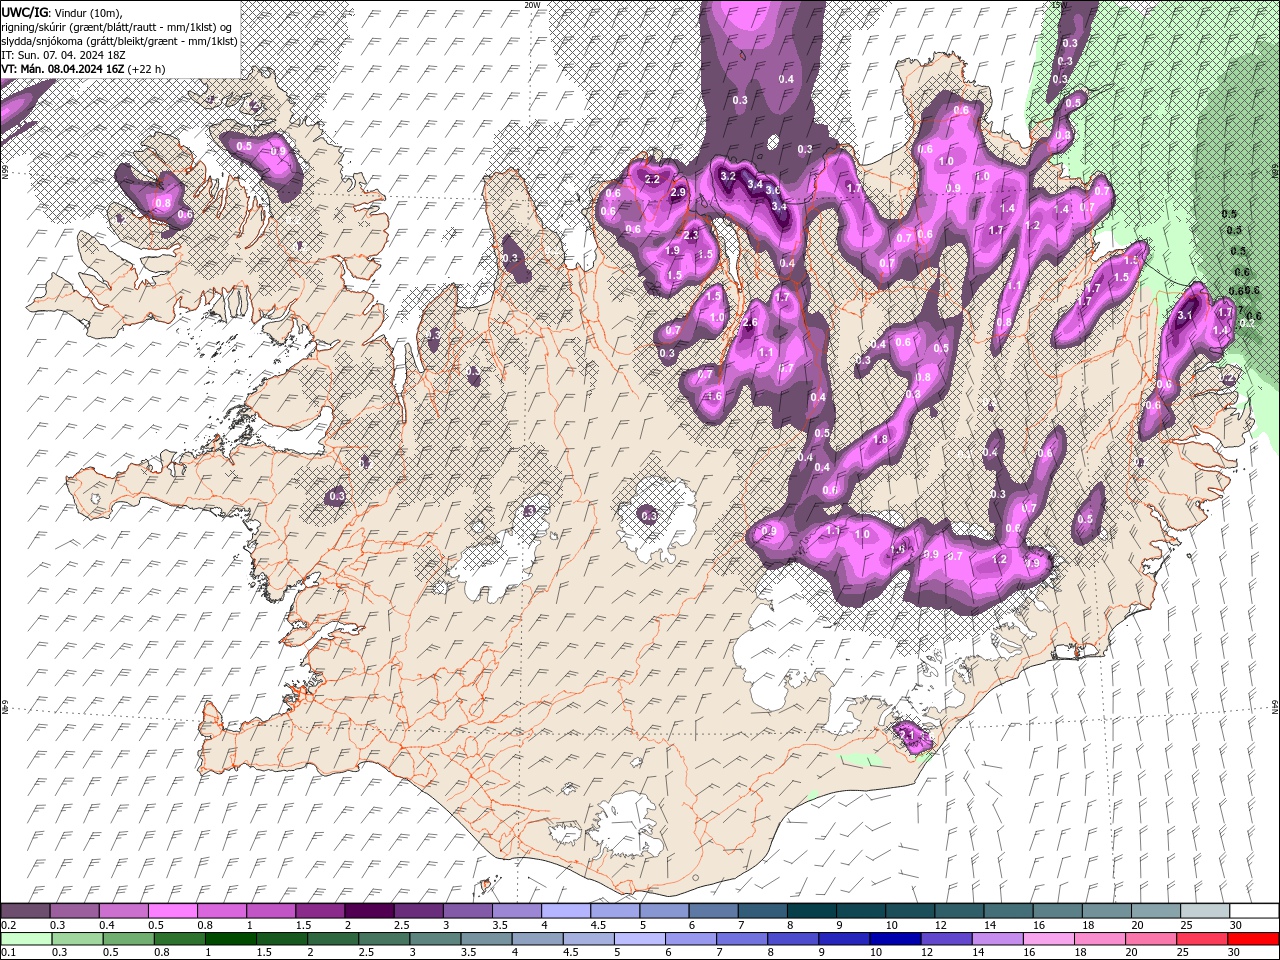This screenshot has height=960, width=1280.
Task: Click the '2.6' snowfall value on the map
Action: click(750, 322)
